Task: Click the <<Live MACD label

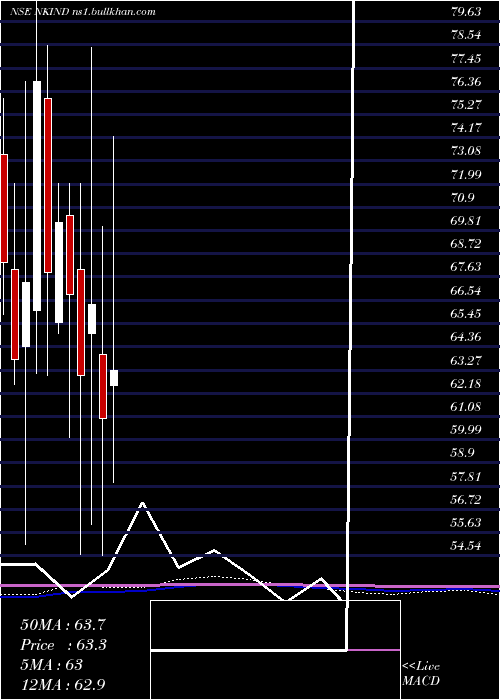Action: (421, 674)
